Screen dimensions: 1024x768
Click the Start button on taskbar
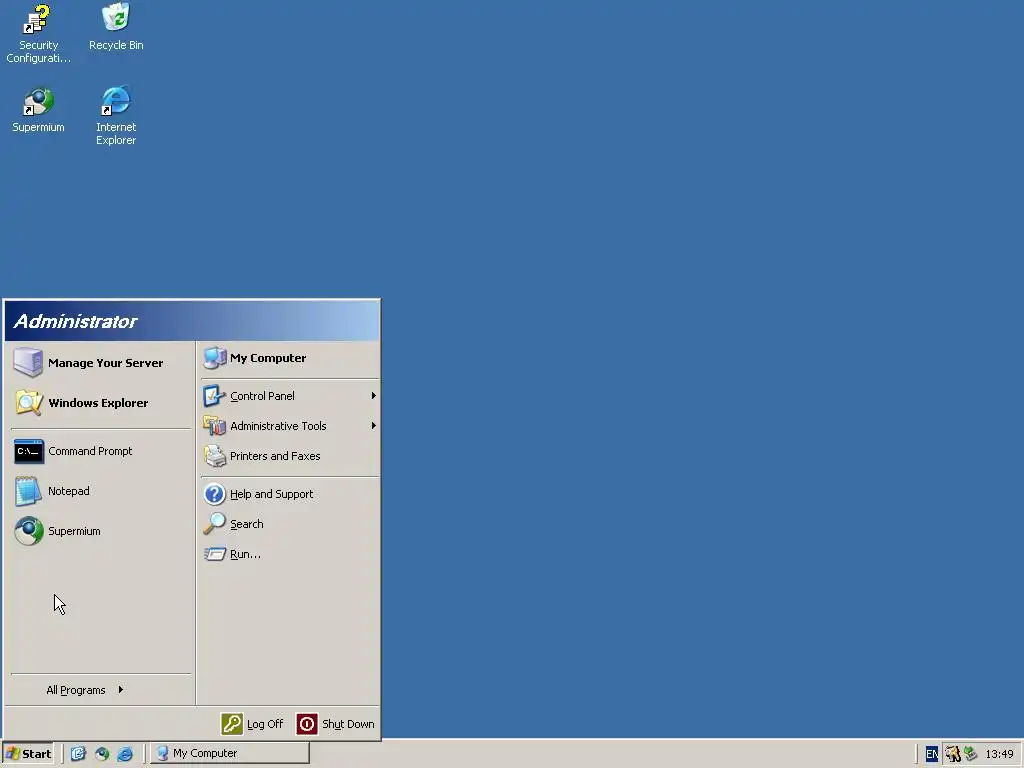tap(27, 754)
